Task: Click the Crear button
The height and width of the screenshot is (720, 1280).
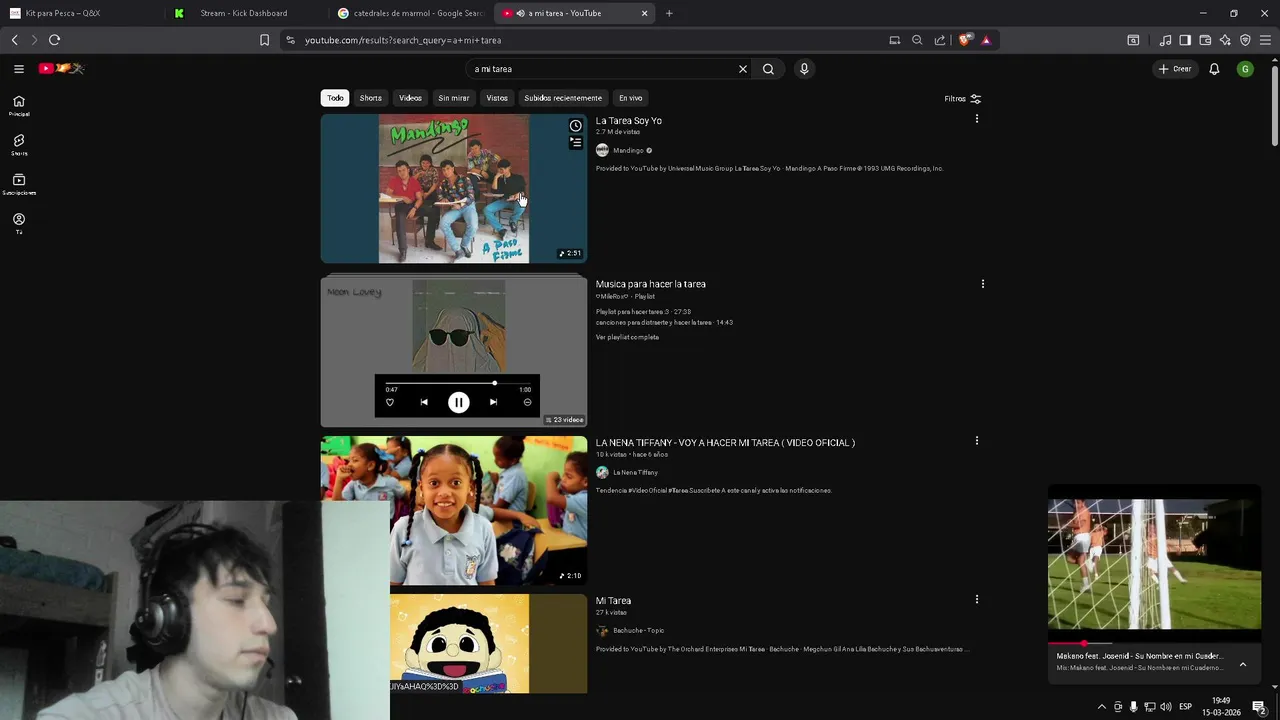Action: coord(1175,69)
